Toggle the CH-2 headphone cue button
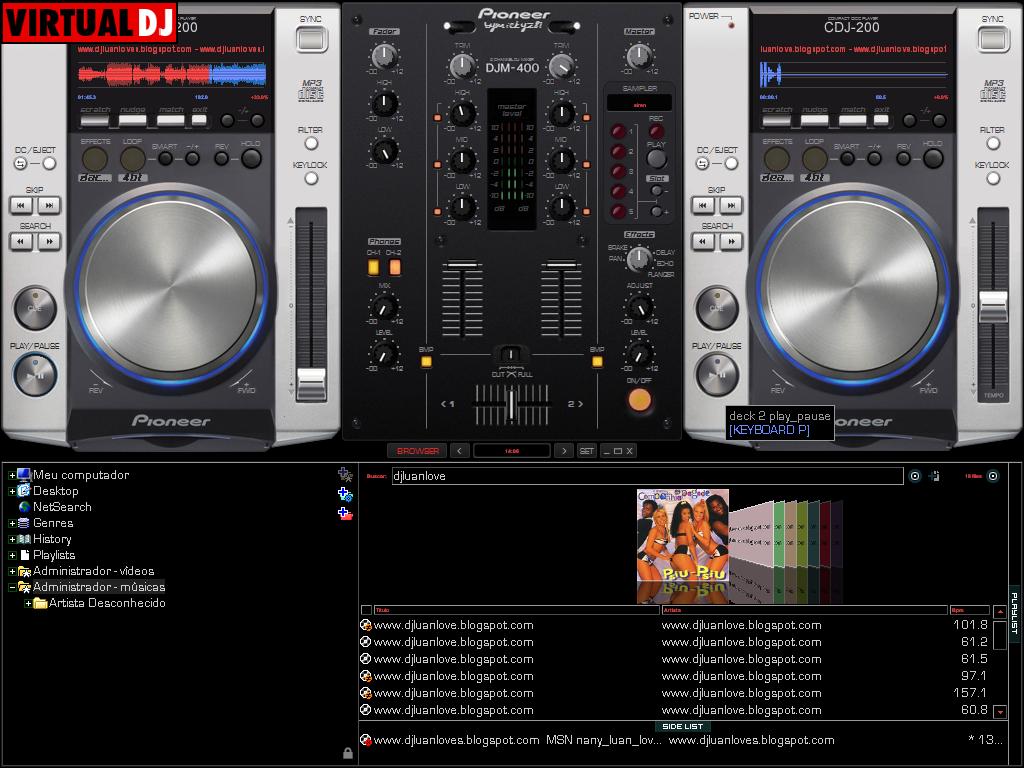 (395, 266)
